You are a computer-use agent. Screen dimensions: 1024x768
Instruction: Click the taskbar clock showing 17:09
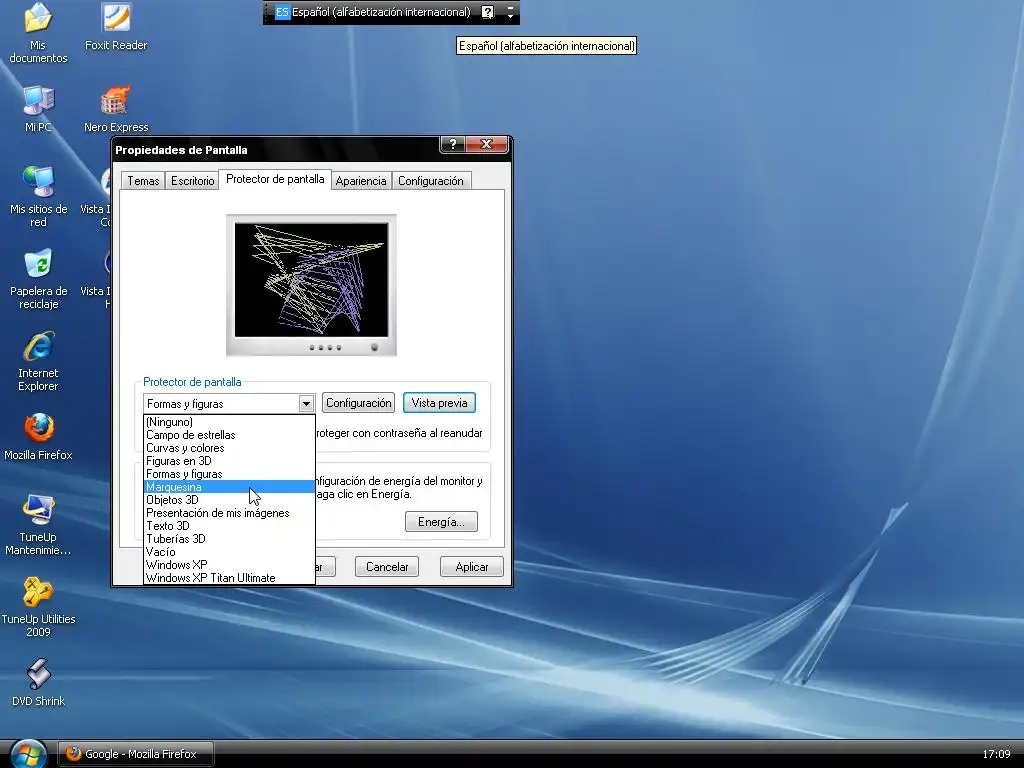point(996,754)
